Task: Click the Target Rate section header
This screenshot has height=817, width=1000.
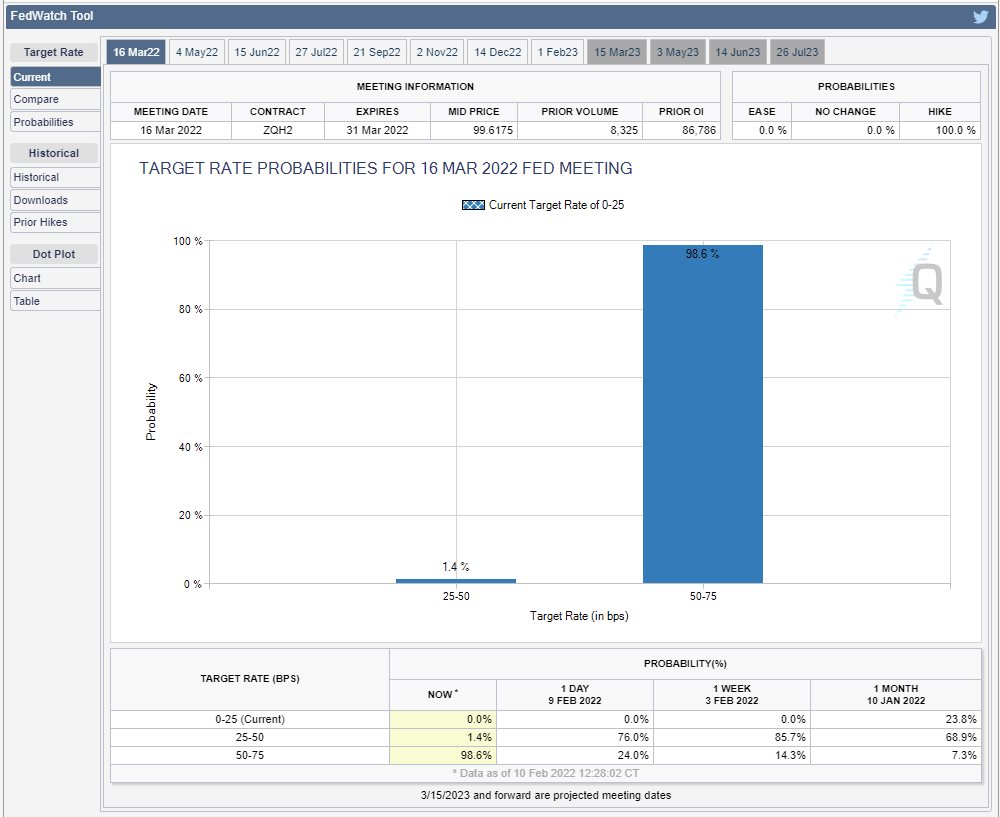Action: pyautogui.click(x=54, y=52)
